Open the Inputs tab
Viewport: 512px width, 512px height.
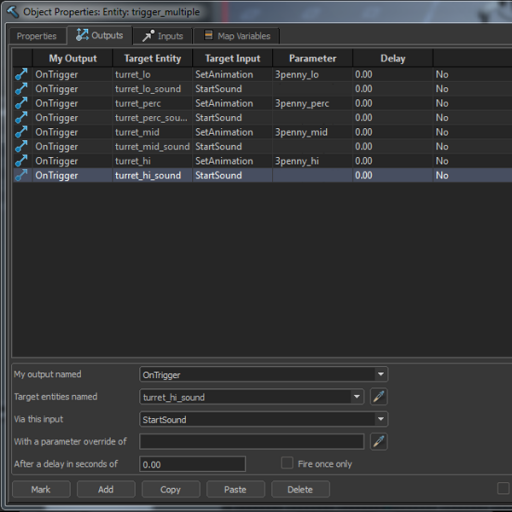pyautogui.click(x=163, y=36)
